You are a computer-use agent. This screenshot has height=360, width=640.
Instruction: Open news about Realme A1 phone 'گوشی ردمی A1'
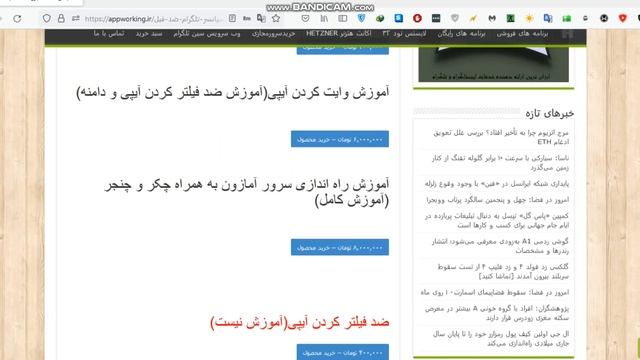(500, 246)
